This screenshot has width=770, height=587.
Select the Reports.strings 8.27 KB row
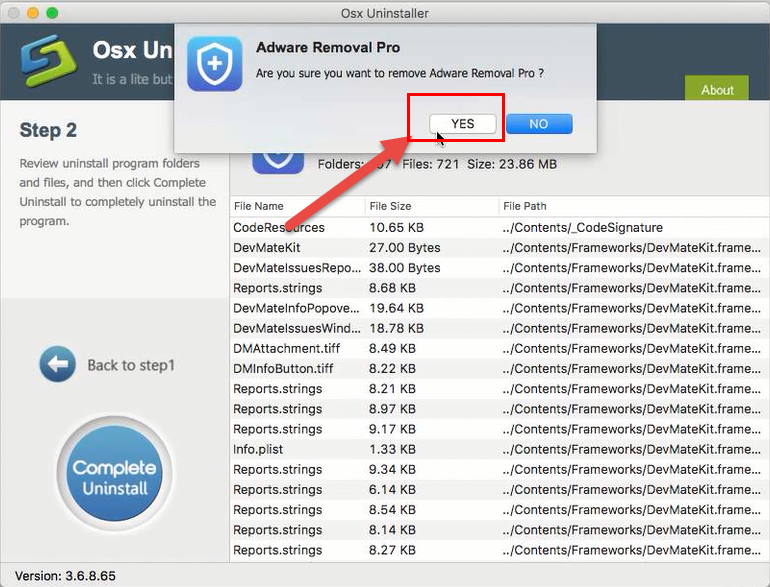[x=499, y=550]
